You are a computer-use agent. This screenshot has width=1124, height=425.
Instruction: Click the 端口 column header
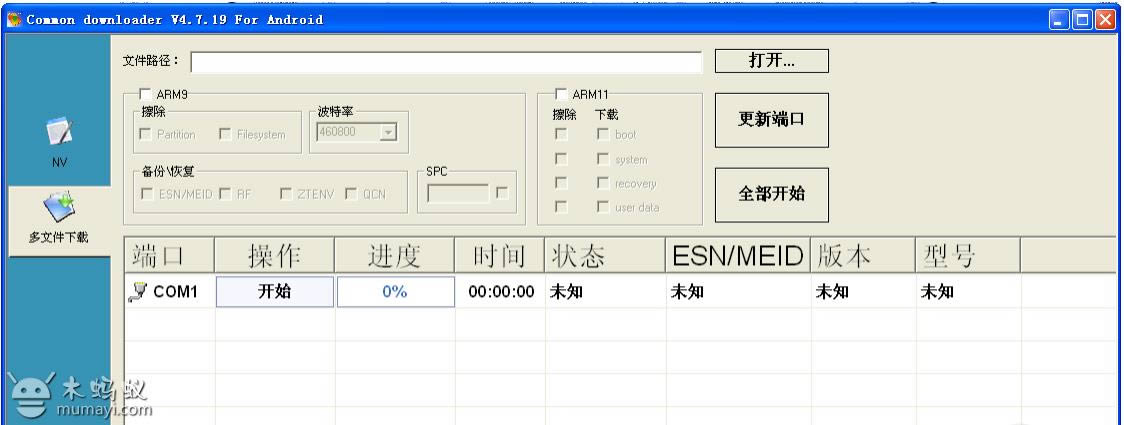[169, 257]
